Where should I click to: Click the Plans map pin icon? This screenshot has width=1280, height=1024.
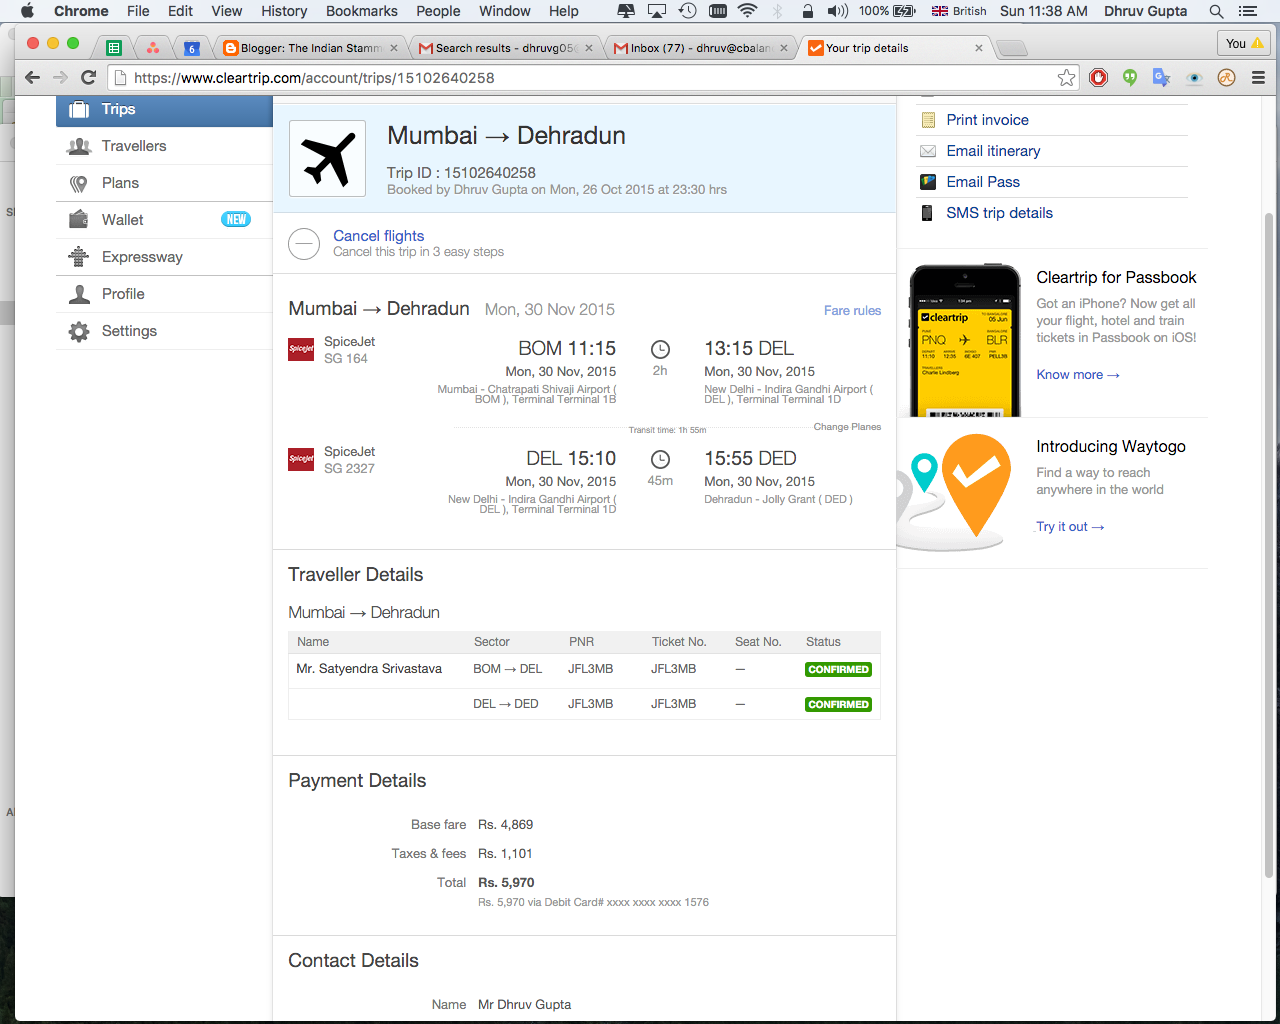tap(79, 183)
